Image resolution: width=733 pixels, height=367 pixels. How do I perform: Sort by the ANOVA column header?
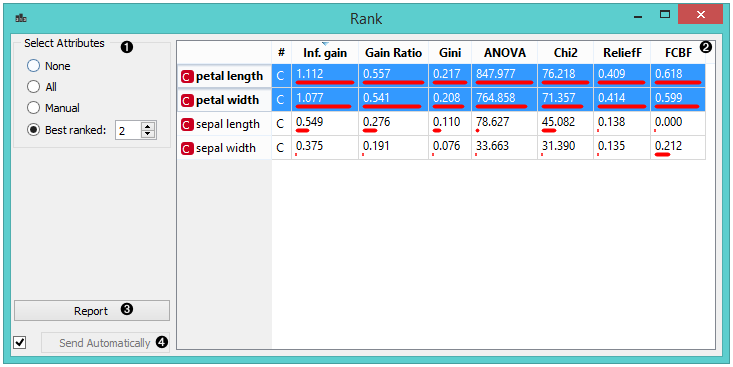(504, 53)
